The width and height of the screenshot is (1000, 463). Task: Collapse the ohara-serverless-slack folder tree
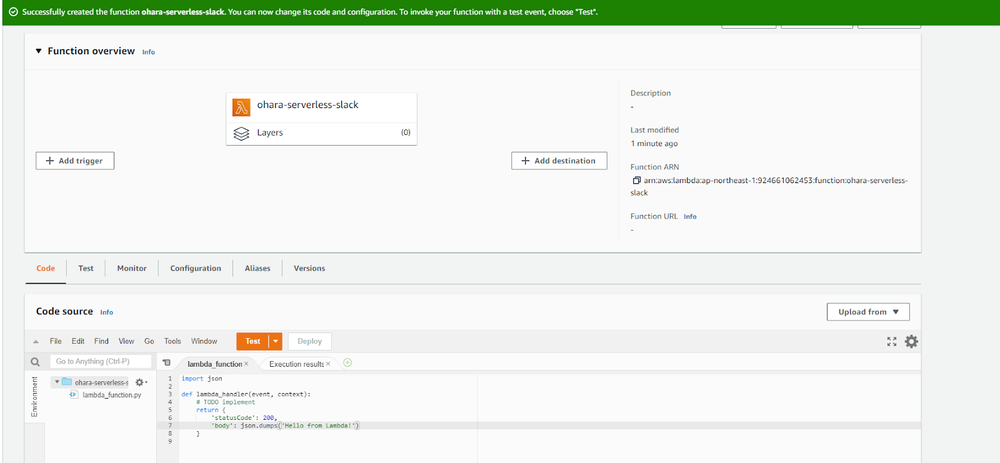(x=57, y=382)
